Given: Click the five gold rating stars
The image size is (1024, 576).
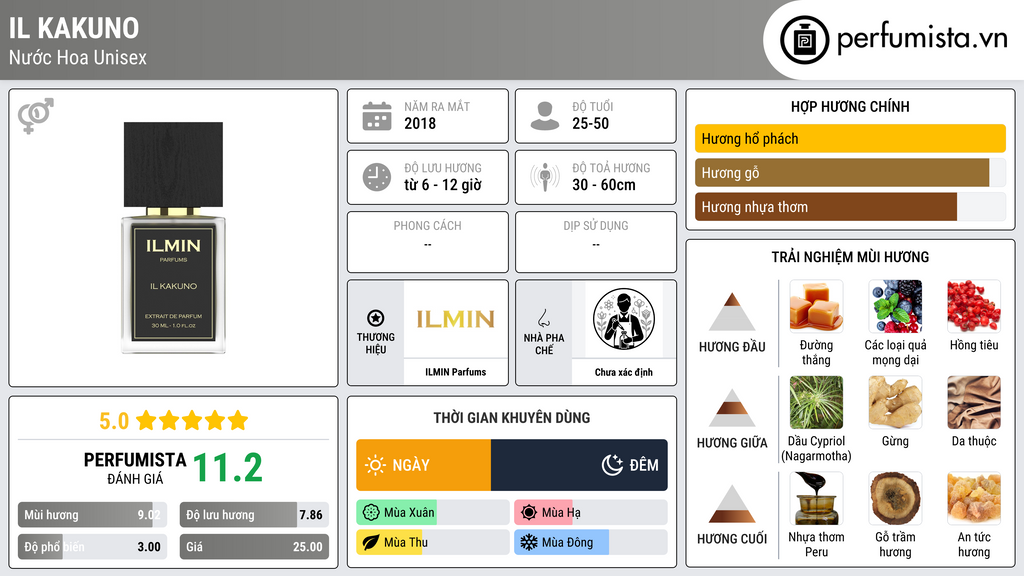Looking at the screenshot, I should (x=192, y=420).
